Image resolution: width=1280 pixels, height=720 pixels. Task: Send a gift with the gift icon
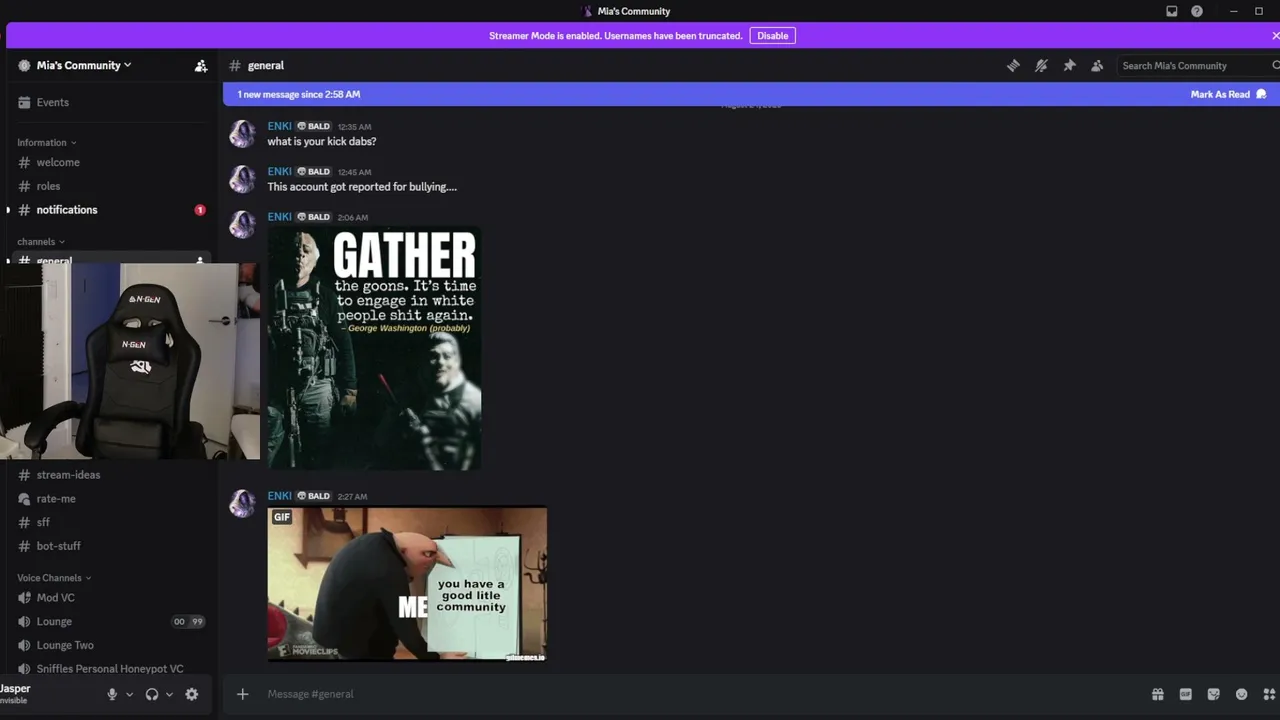1157,694
